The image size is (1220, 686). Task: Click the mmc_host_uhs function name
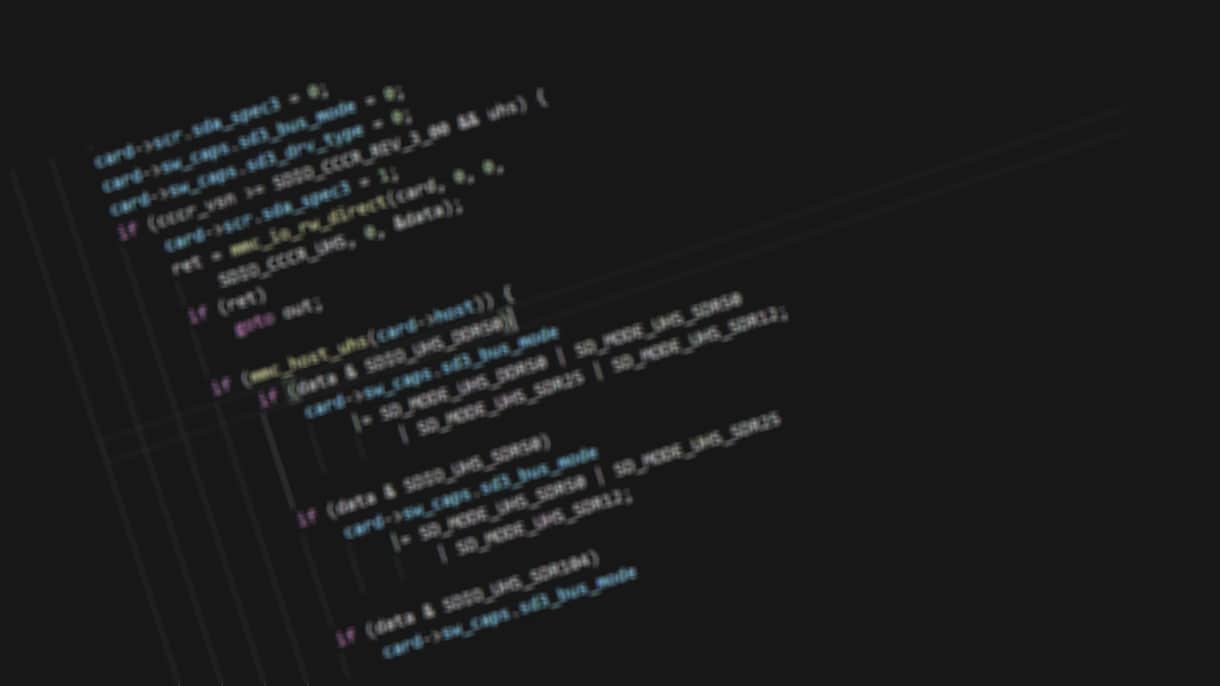pyautogui.click(x=308, y=360)
